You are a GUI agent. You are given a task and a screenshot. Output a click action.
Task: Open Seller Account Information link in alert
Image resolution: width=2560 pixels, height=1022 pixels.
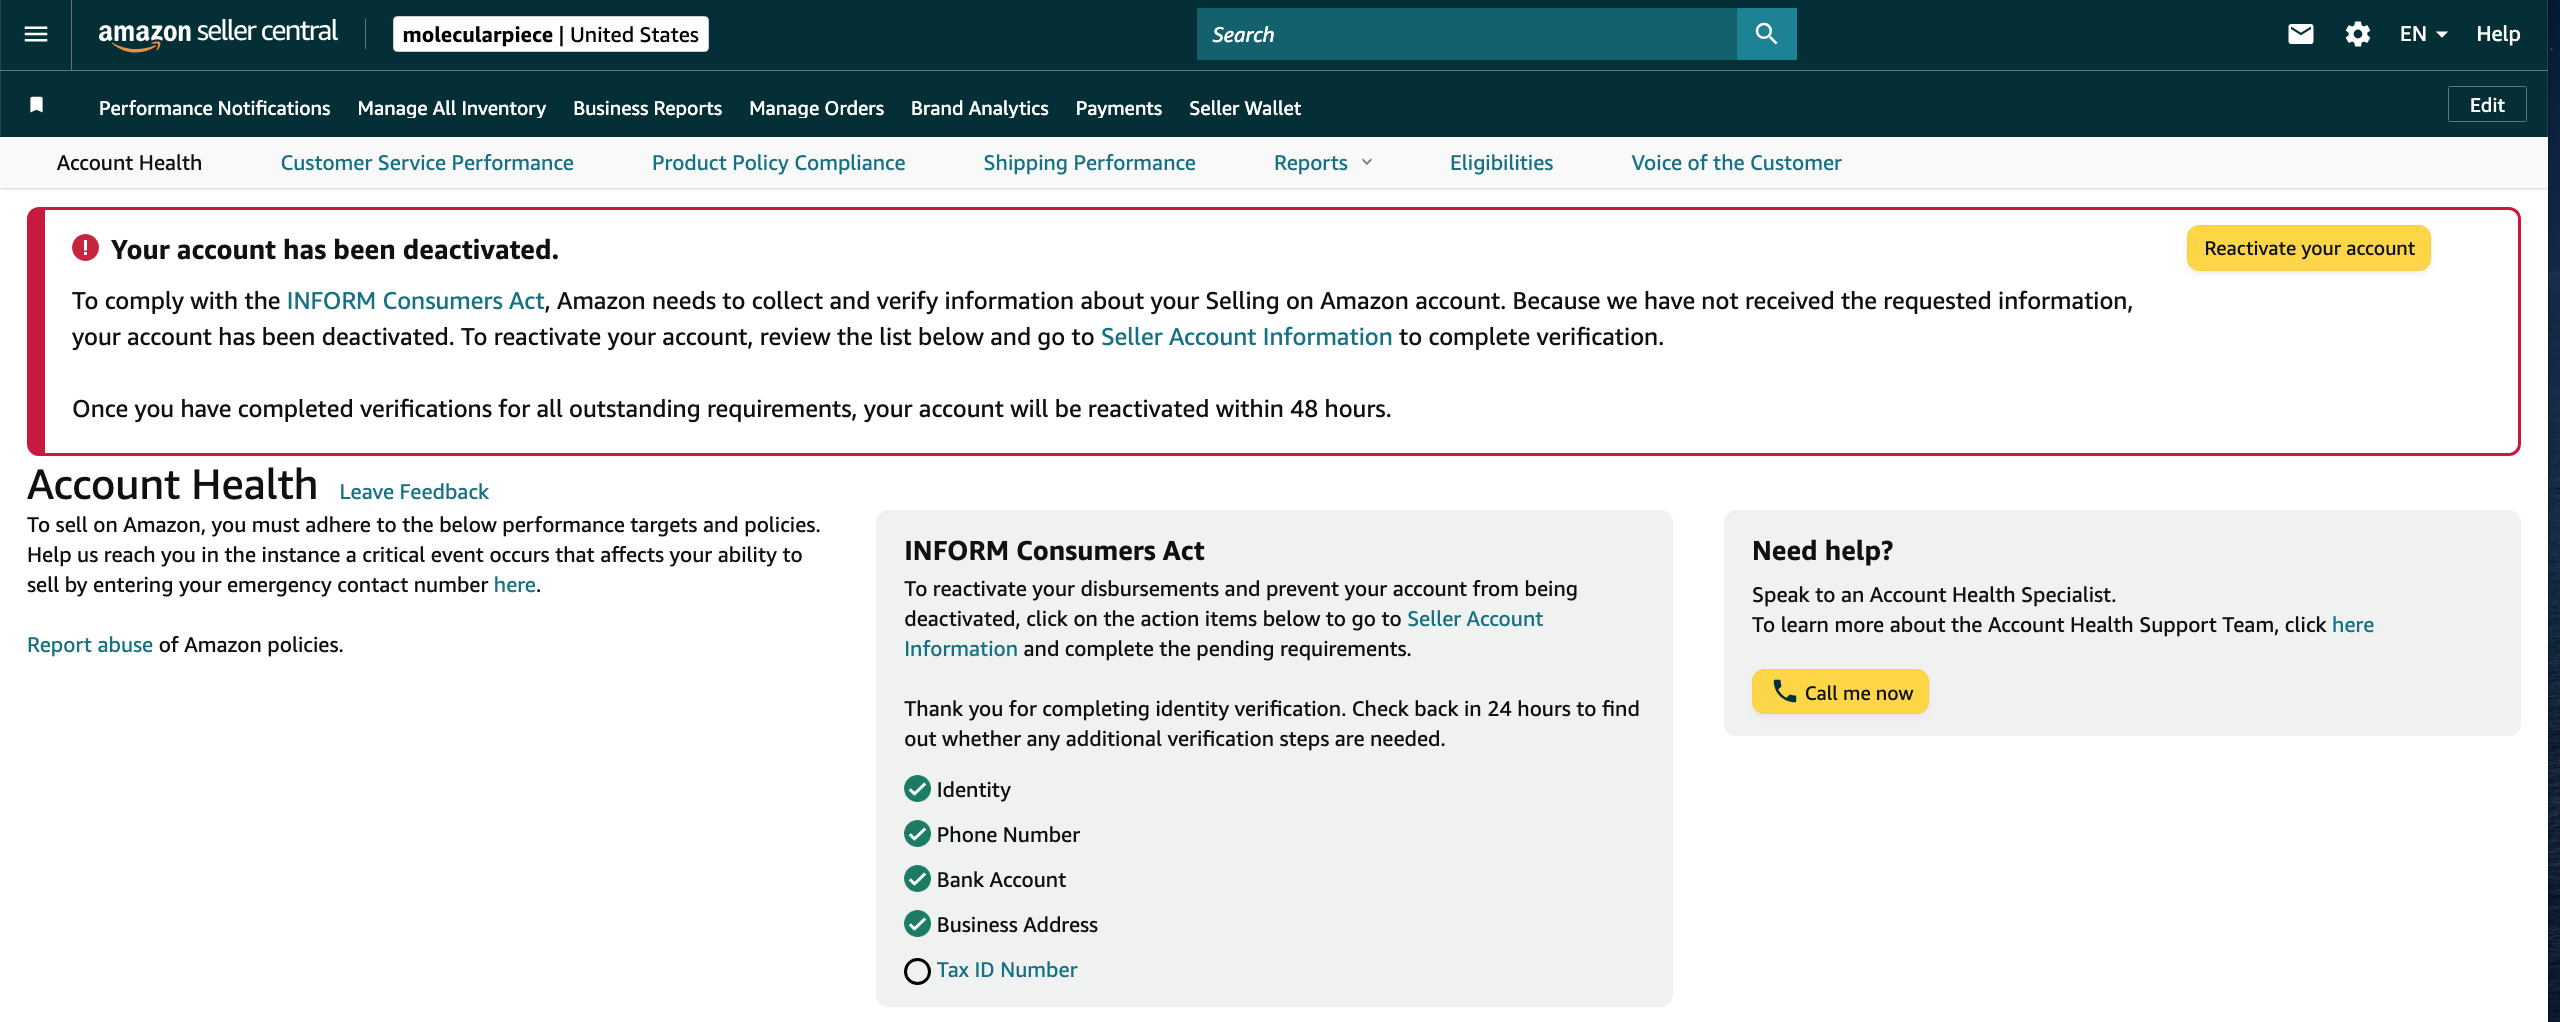tap(1246, 336)
